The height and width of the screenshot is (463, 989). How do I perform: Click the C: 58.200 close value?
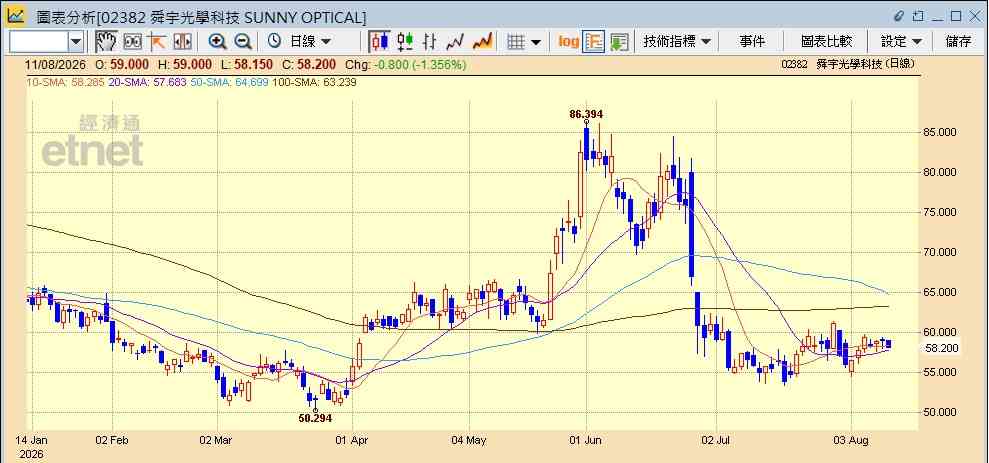tap(309, 64)
